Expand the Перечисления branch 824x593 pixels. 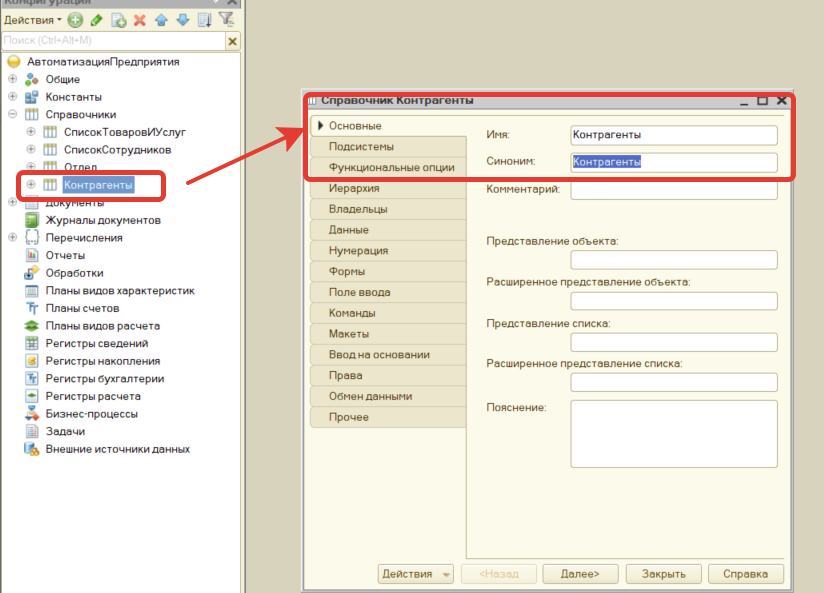13,238
